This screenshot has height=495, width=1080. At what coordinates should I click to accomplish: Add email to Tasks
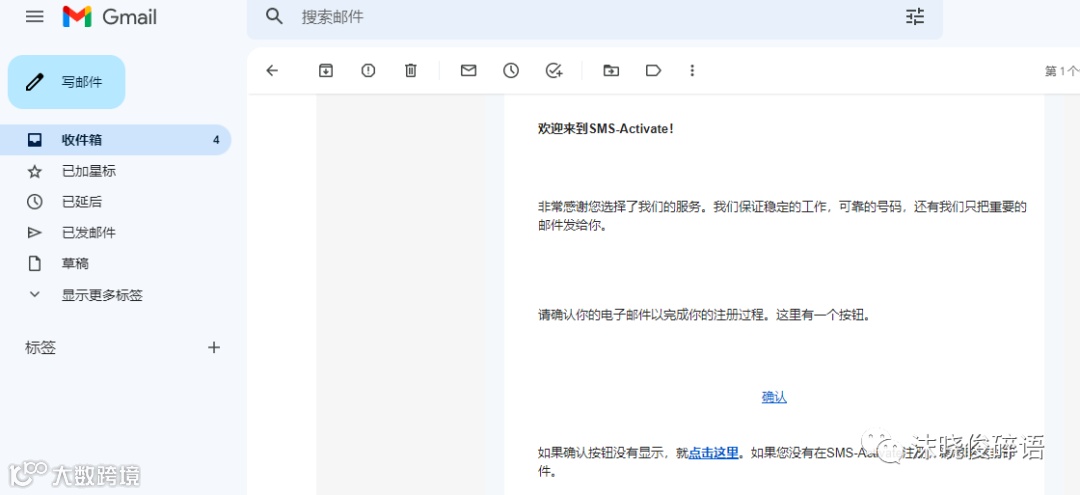click(554, 70)
